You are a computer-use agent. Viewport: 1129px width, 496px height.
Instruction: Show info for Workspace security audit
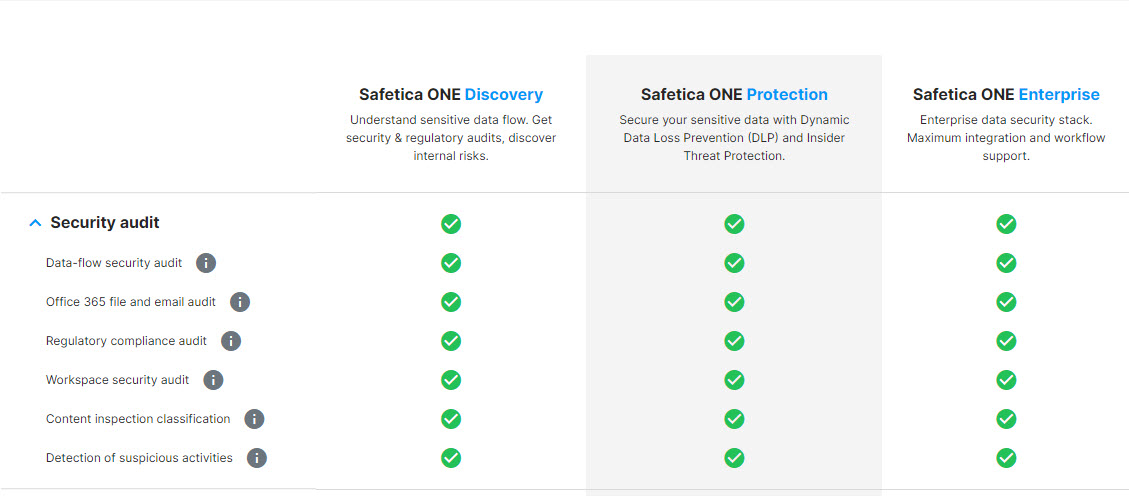213,380
